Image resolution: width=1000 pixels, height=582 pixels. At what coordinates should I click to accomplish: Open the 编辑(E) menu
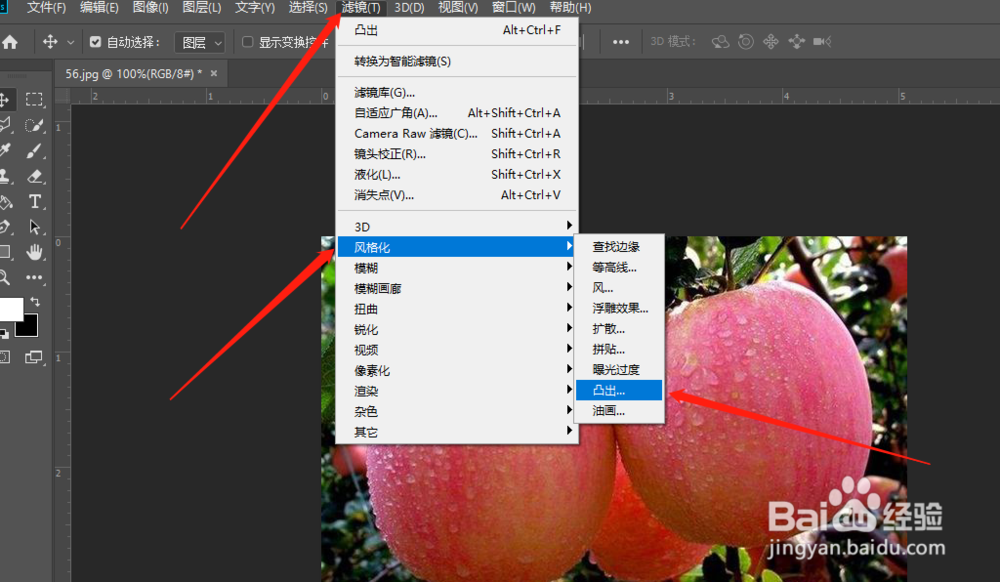pos(99,8)
